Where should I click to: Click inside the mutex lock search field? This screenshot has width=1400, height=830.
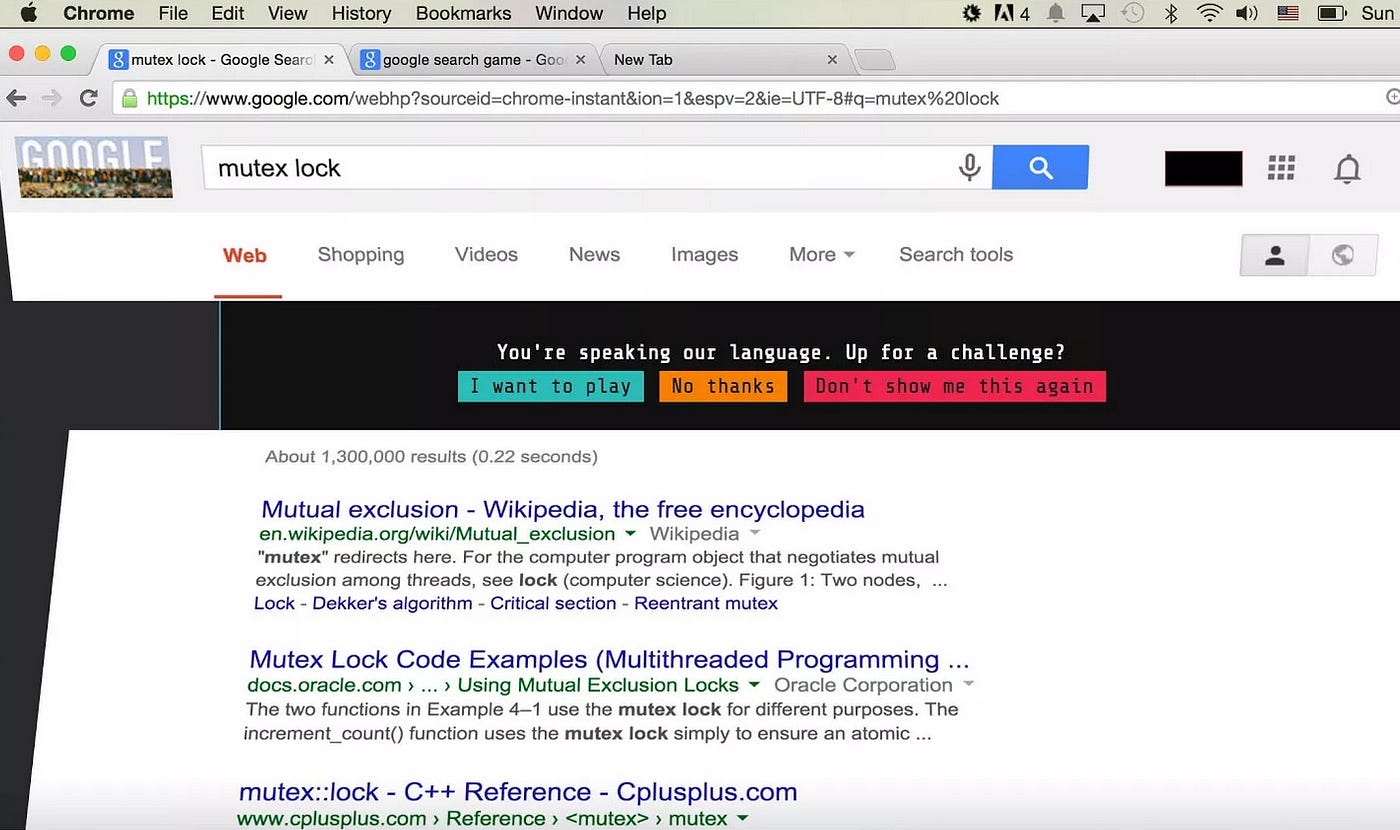pos(500,167)
